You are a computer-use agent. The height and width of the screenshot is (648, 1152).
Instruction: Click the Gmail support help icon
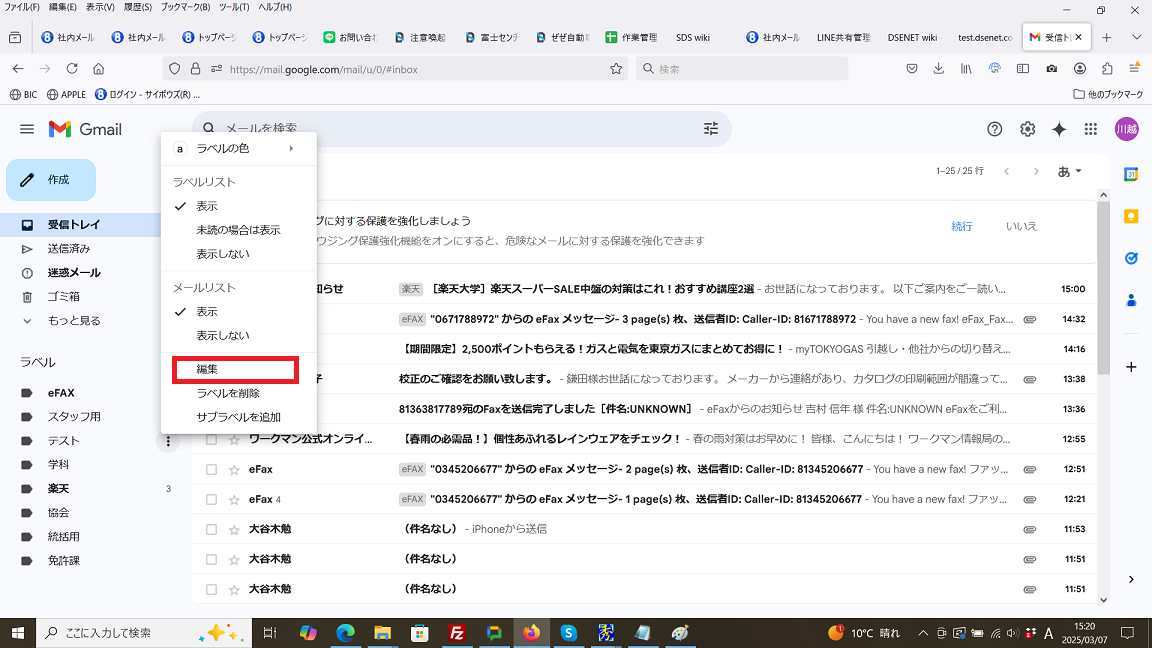[x=994, y=129]
